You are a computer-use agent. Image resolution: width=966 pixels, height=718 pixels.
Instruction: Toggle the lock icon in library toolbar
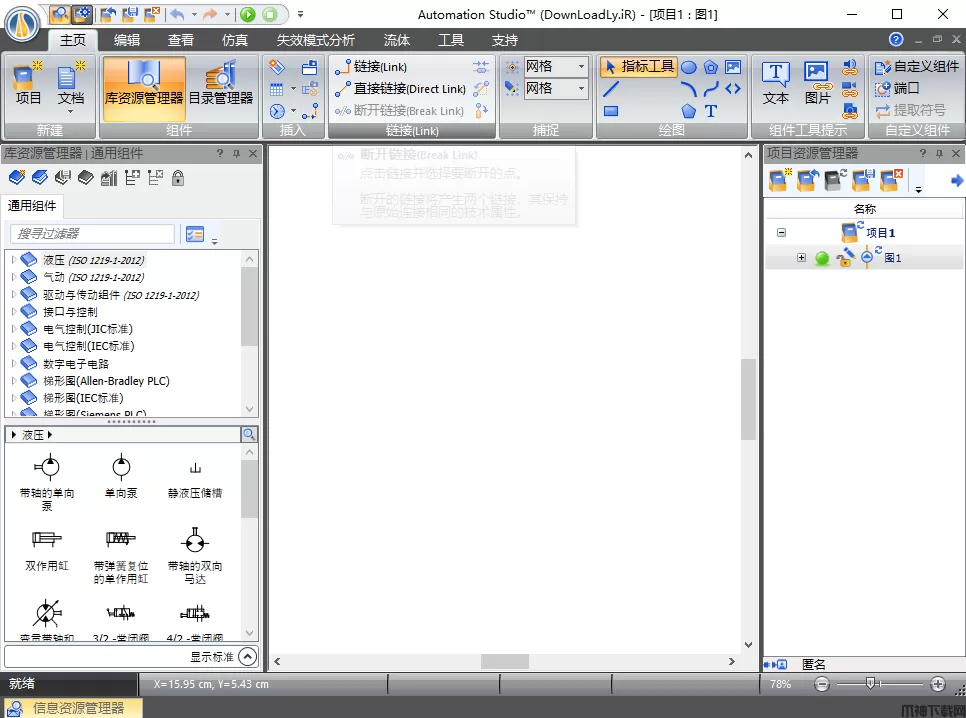coord(178,178)
